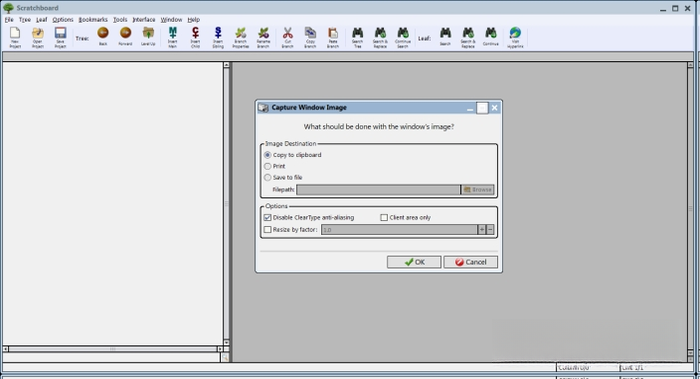Decrease resize factor with minus button
This screenshot has height=379, width=700.
[490, 229]
